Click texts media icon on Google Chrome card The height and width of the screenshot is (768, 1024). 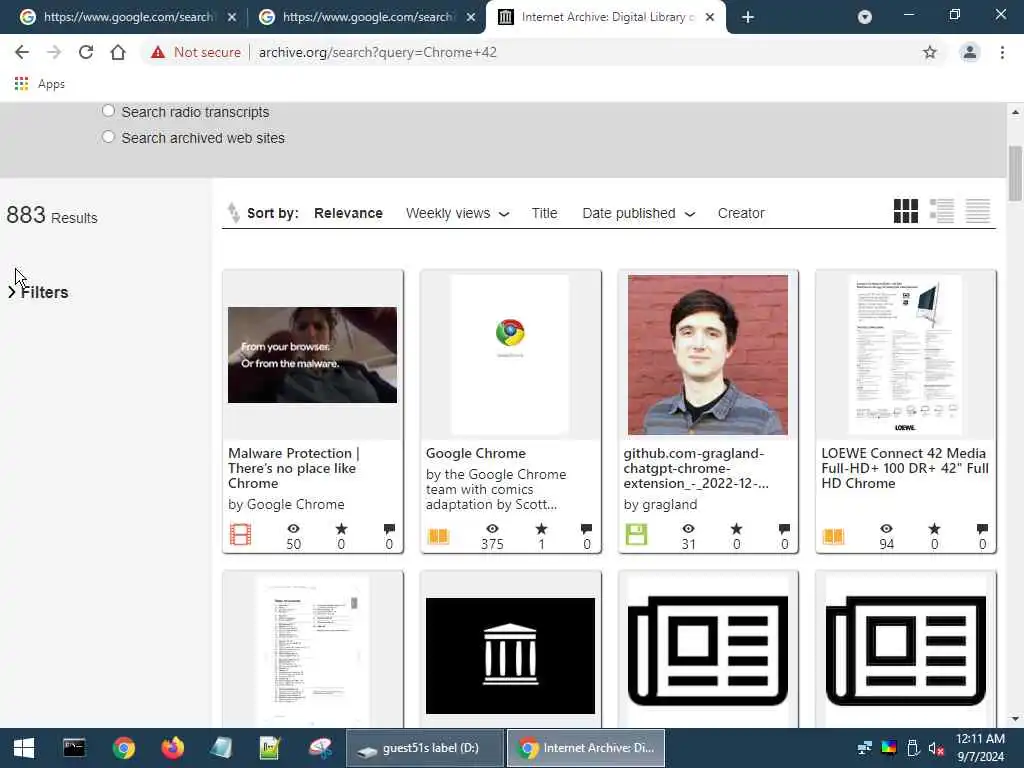(438, 537)
